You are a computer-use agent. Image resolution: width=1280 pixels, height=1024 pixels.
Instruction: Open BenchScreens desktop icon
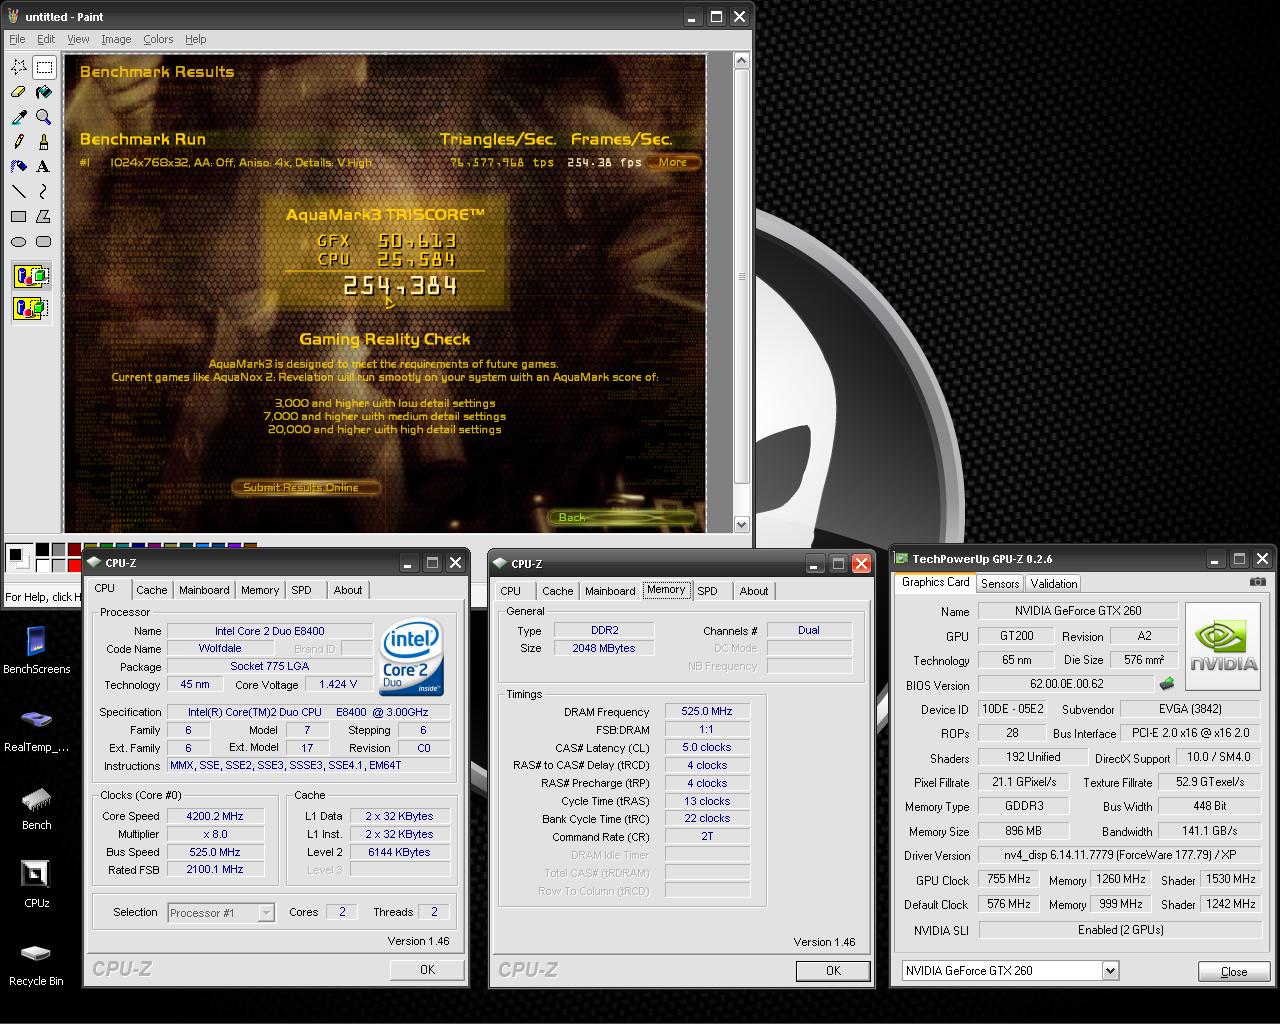pyautogui.click(x=36, y=651)
